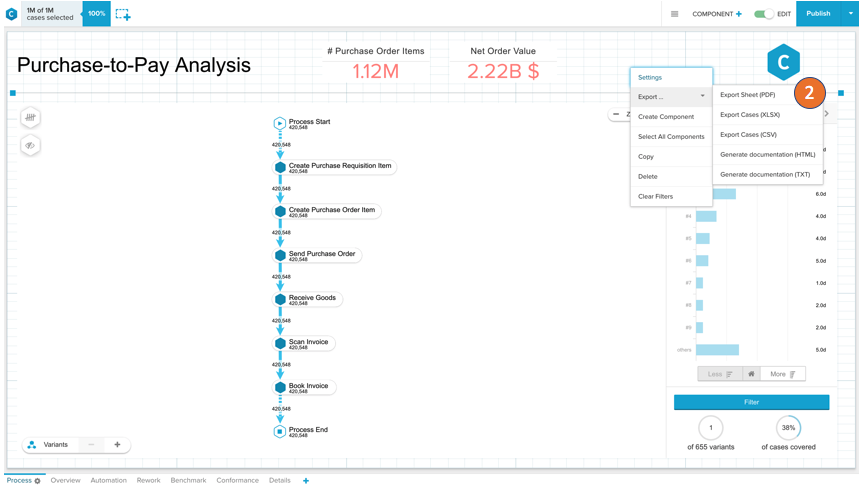Open the hamburger menu icon

click(x=674, y=14)
